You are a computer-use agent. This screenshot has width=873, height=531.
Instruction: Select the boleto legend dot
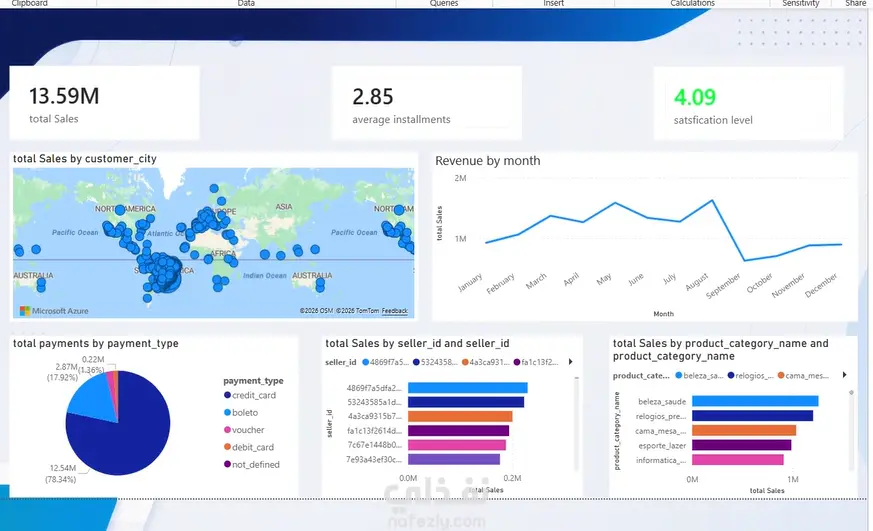(227, 412)
